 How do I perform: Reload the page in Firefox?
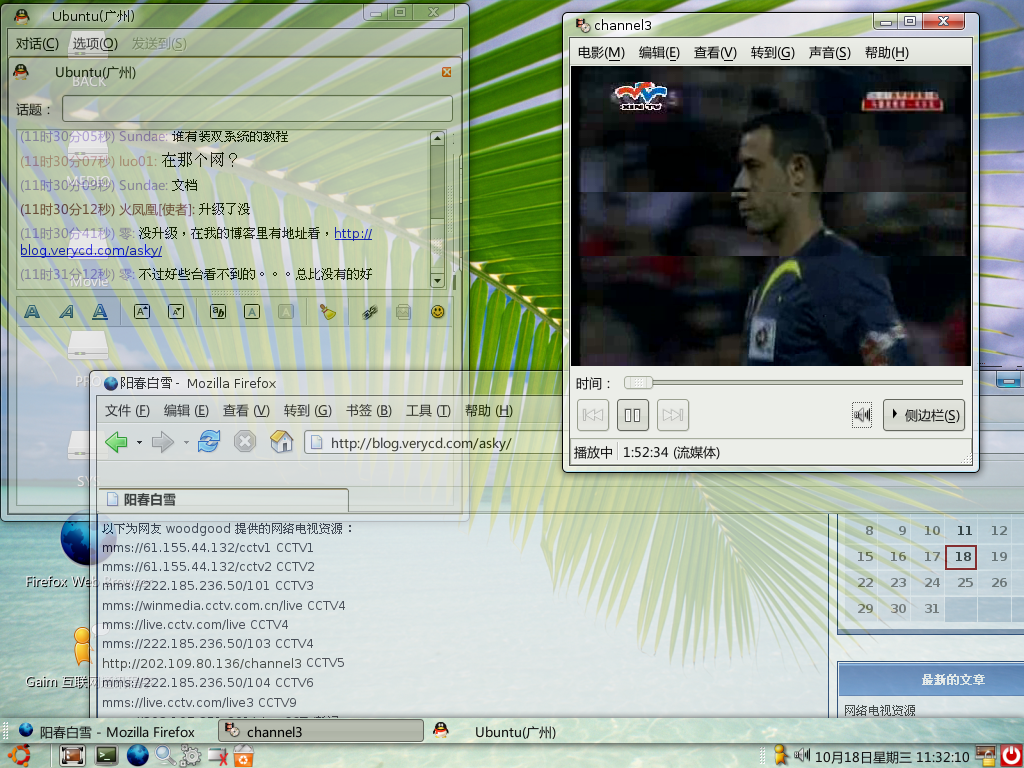click(x=209, y=442)
